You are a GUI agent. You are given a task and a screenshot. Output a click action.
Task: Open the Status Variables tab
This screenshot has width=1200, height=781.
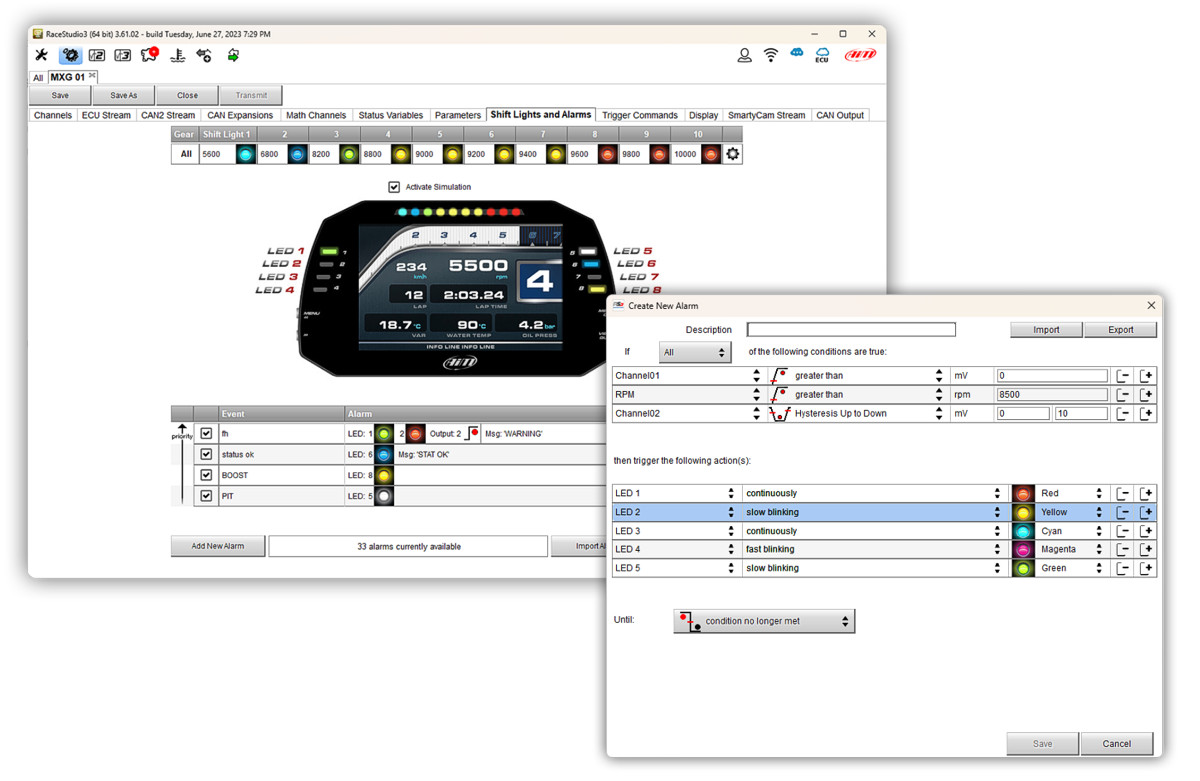391,115
